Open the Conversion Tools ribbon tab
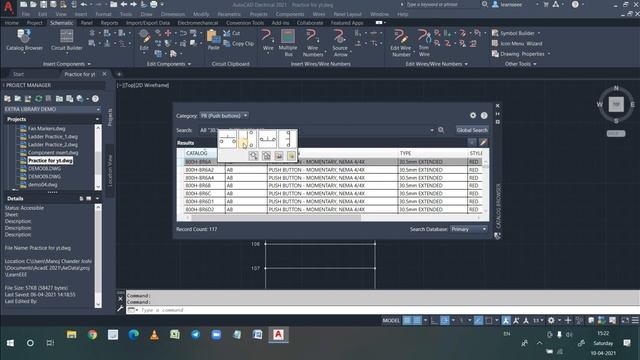This screenshot has width=640, height=360. (245, 23)
